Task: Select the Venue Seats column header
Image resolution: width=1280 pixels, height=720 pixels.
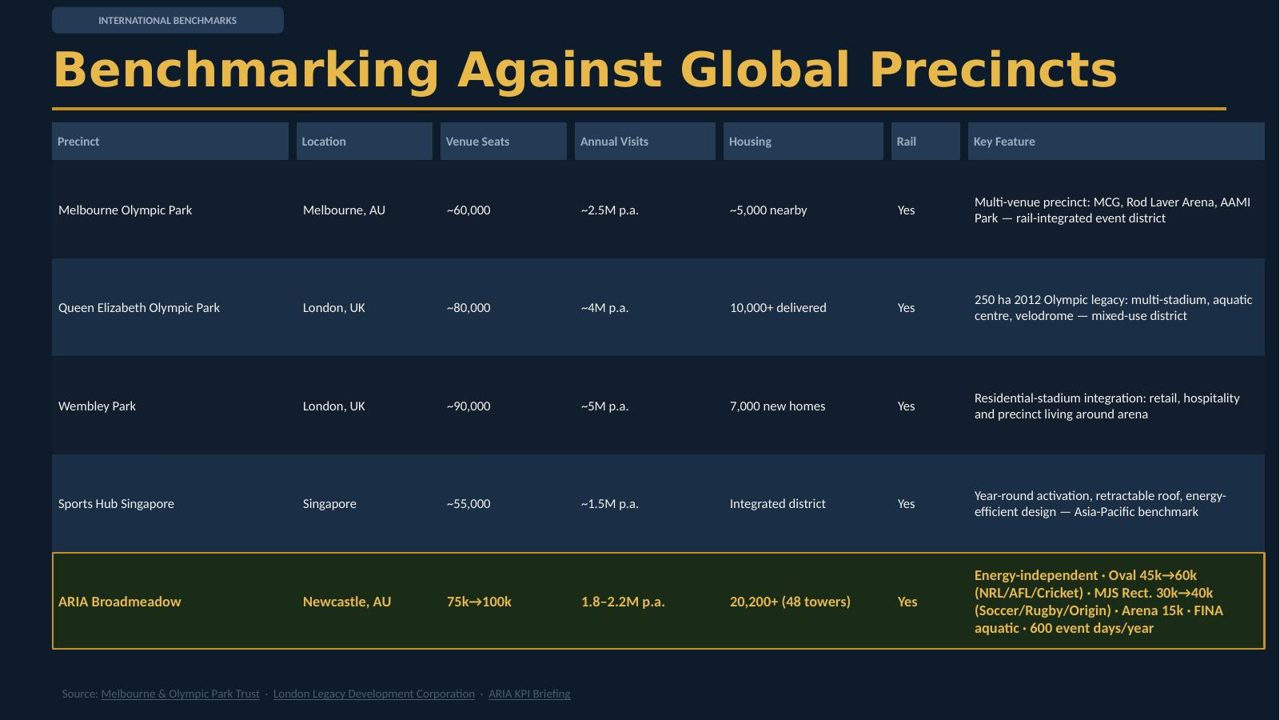Action: coord(503,141)
